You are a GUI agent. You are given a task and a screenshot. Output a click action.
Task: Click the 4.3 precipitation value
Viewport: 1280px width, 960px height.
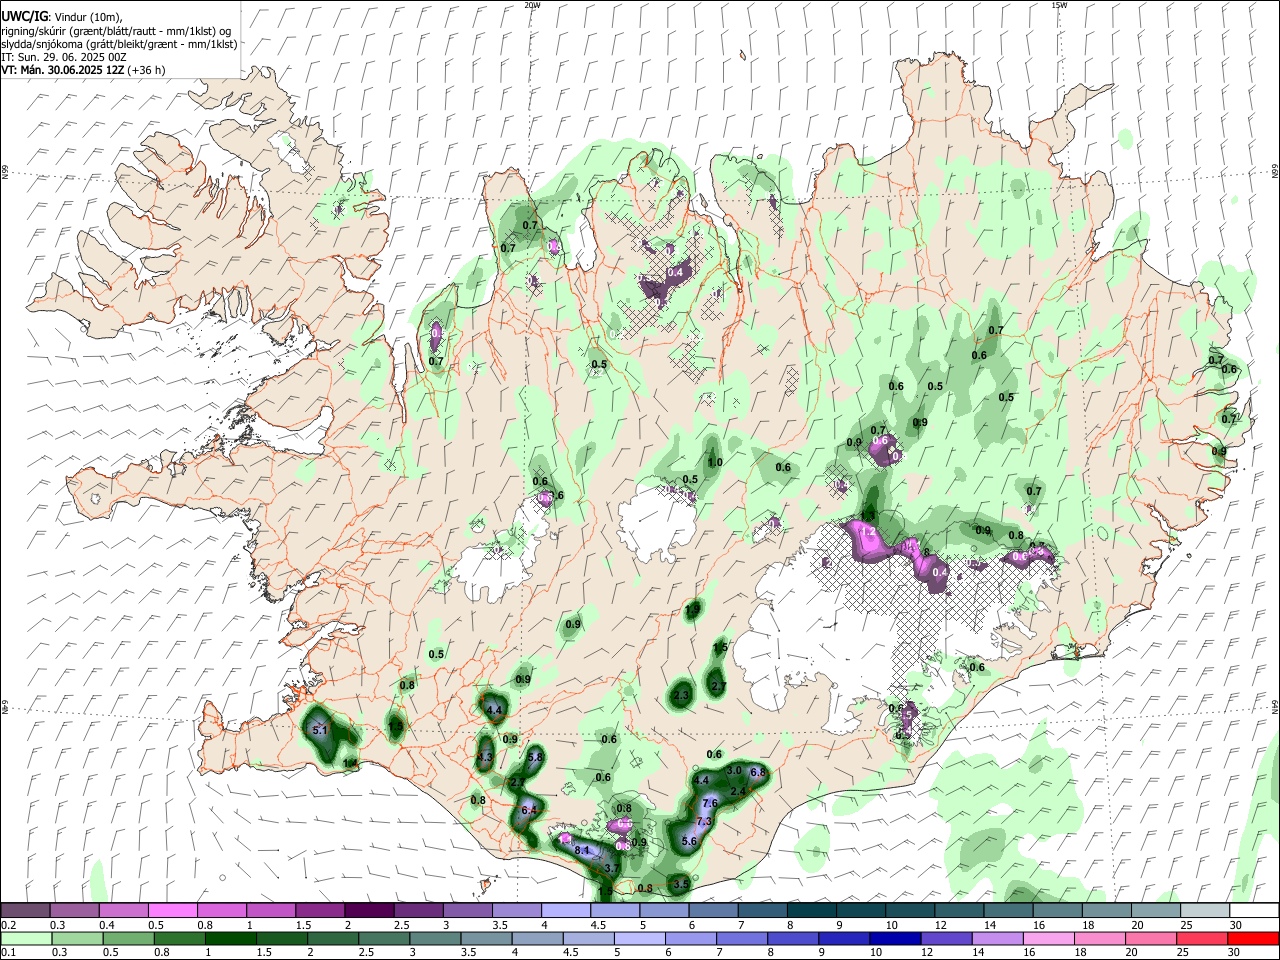(485, 757)
